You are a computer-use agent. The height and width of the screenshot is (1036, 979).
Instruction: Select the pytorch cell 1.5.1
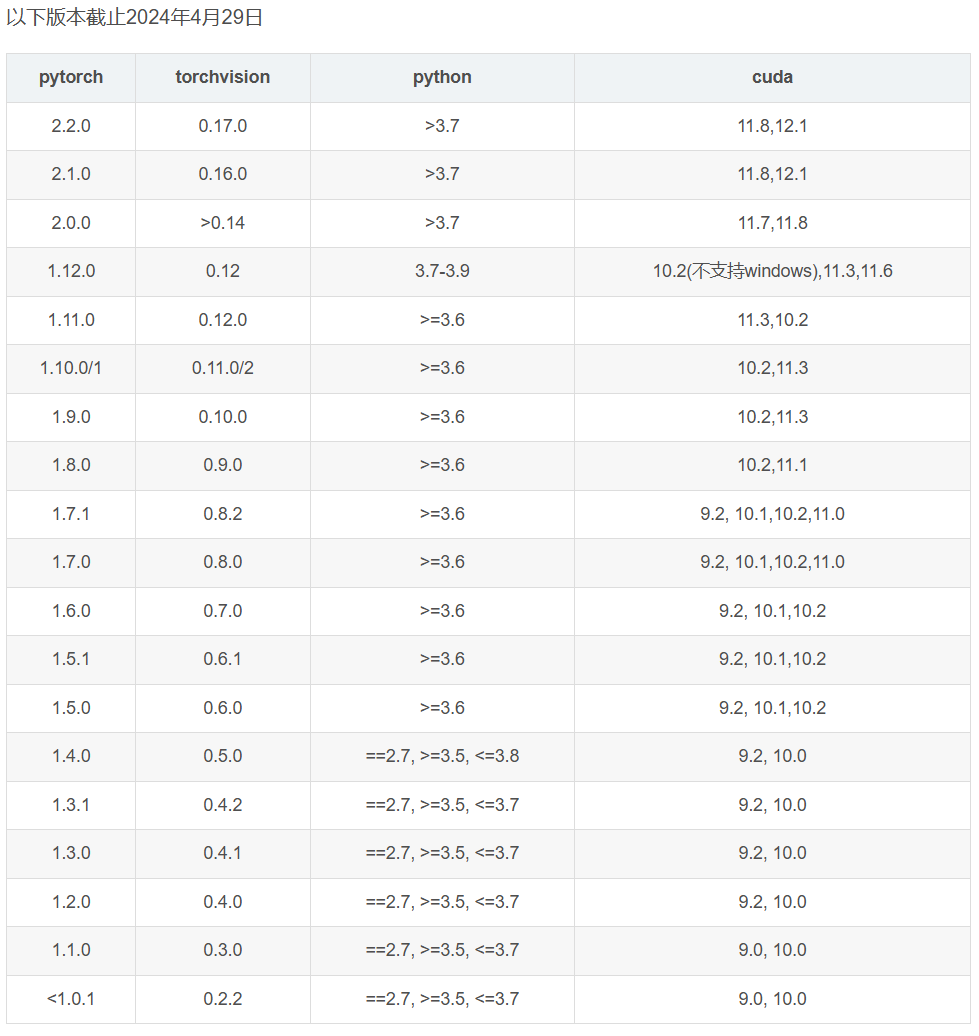[71, 659]
